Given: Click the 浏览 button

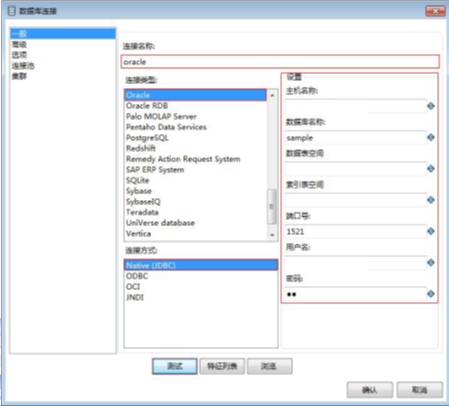Looking at the screenshot, I should tap(270, 366).
